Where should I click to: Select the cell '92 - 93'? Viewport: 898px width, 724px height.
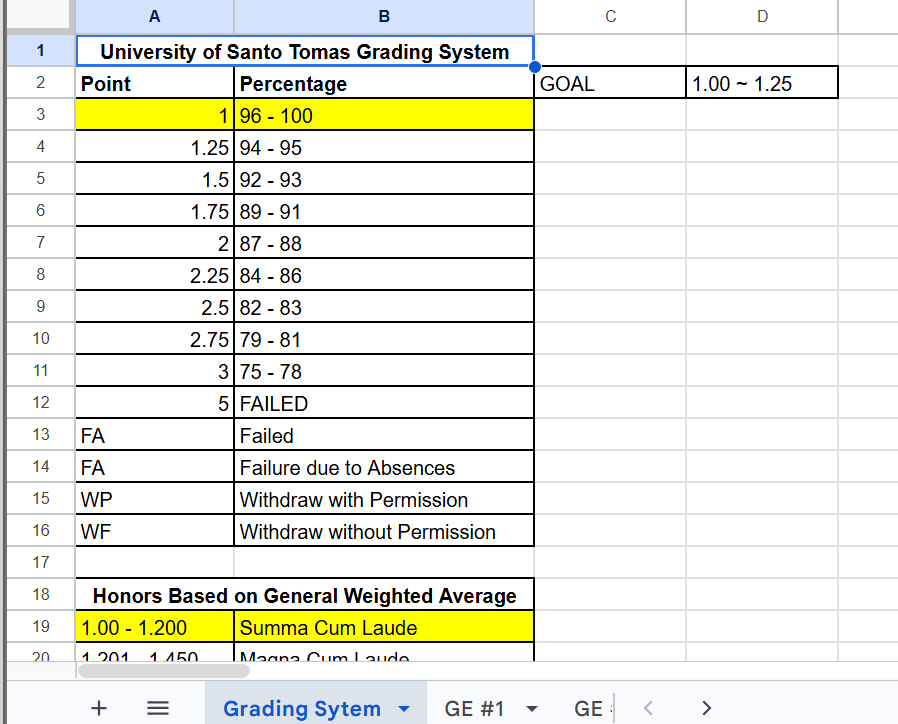[384, 179]
